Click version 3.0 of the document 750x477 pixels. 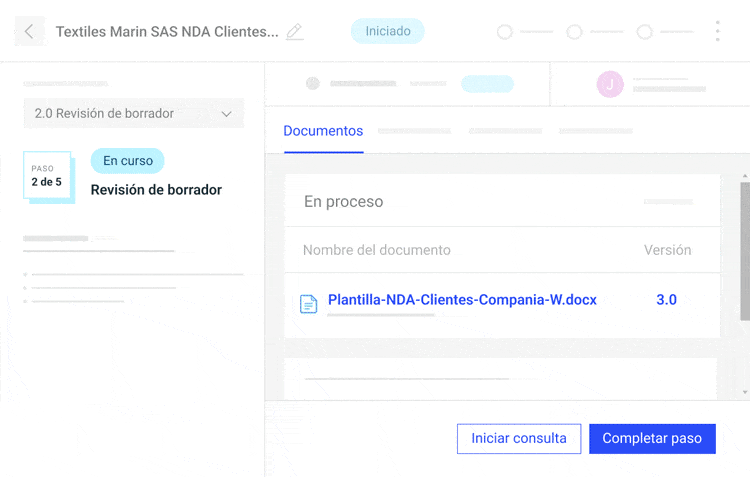[666, 300]
